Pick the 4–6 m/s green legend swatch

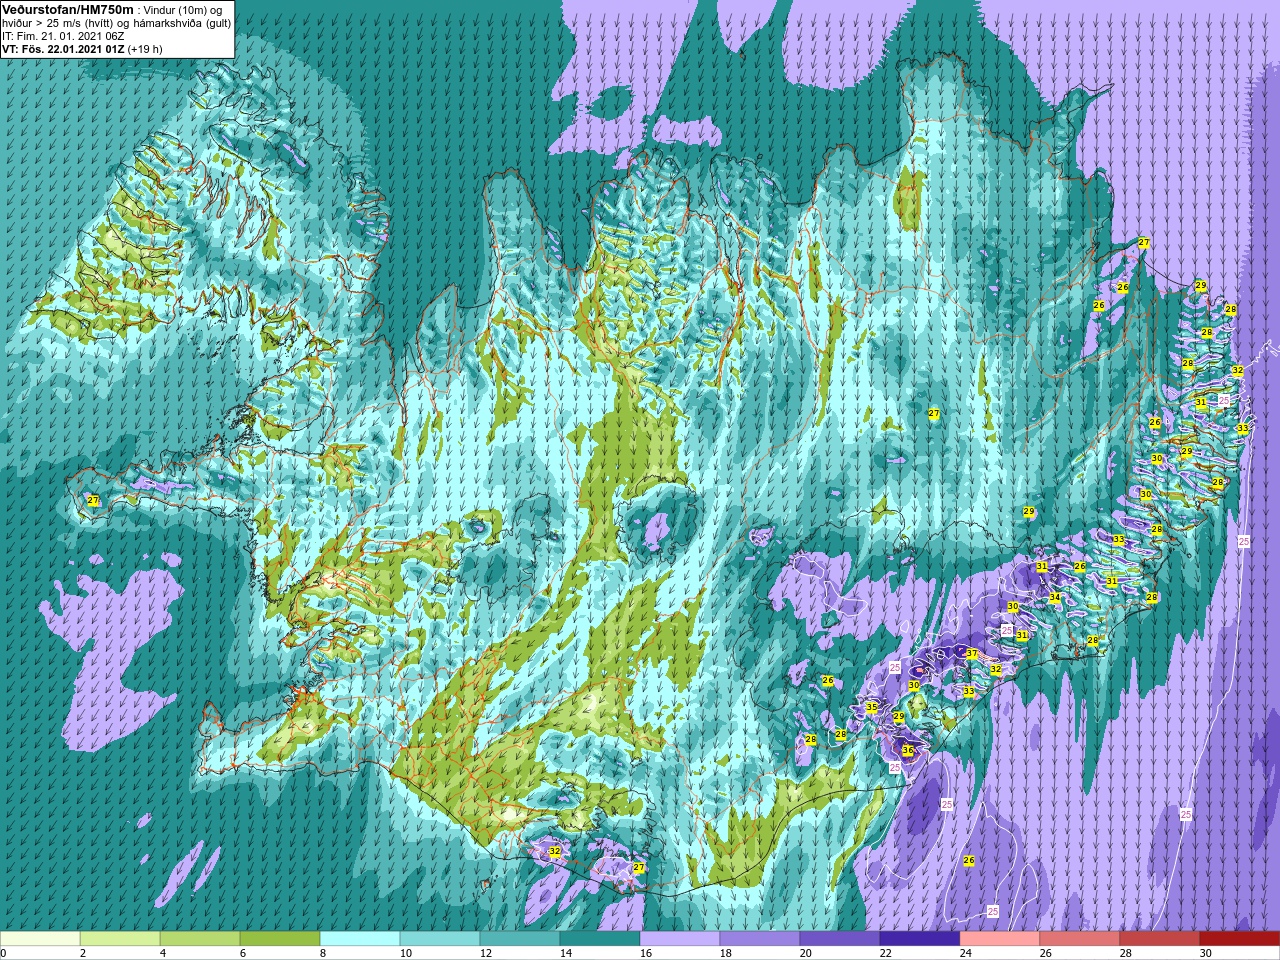[x=200, y=939]
